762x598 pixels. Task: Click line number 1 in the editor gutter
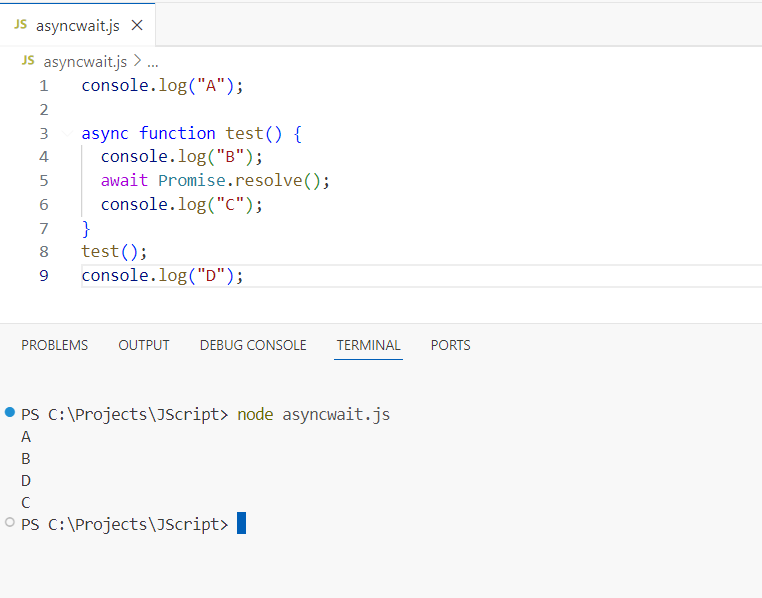(43, 86)
